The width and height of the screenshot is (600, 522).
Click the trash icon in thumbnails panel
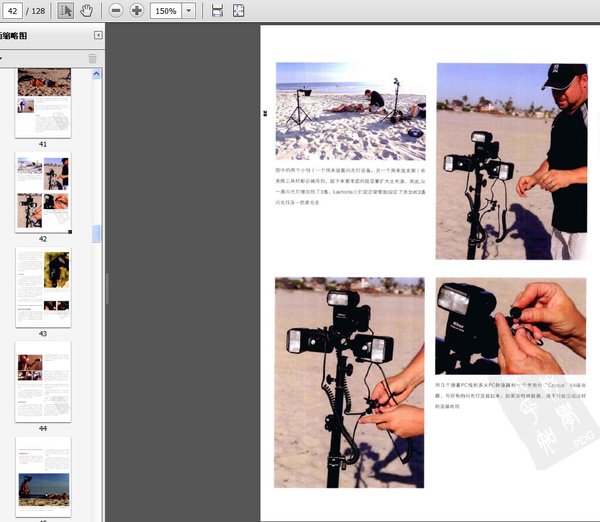(x=93, y=59)
